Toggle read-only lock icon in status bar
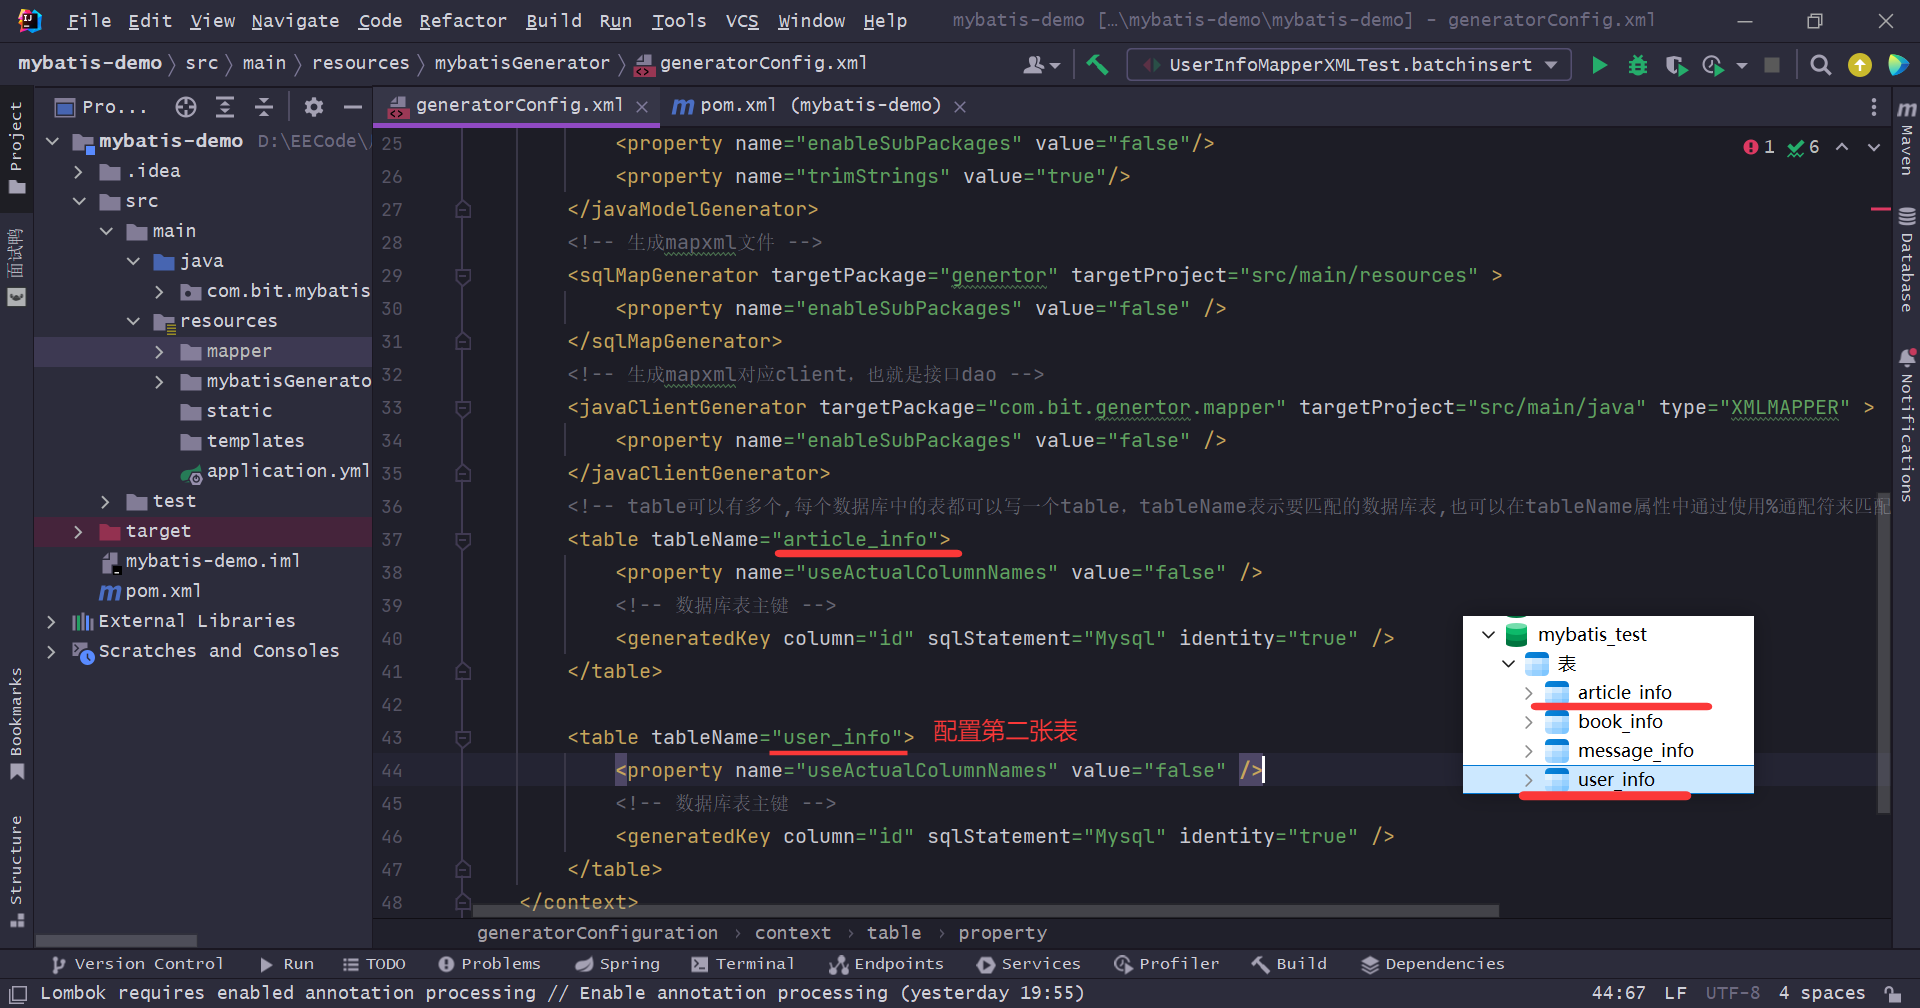This screenshot has width=1920, height=1008. point(1893,993)
